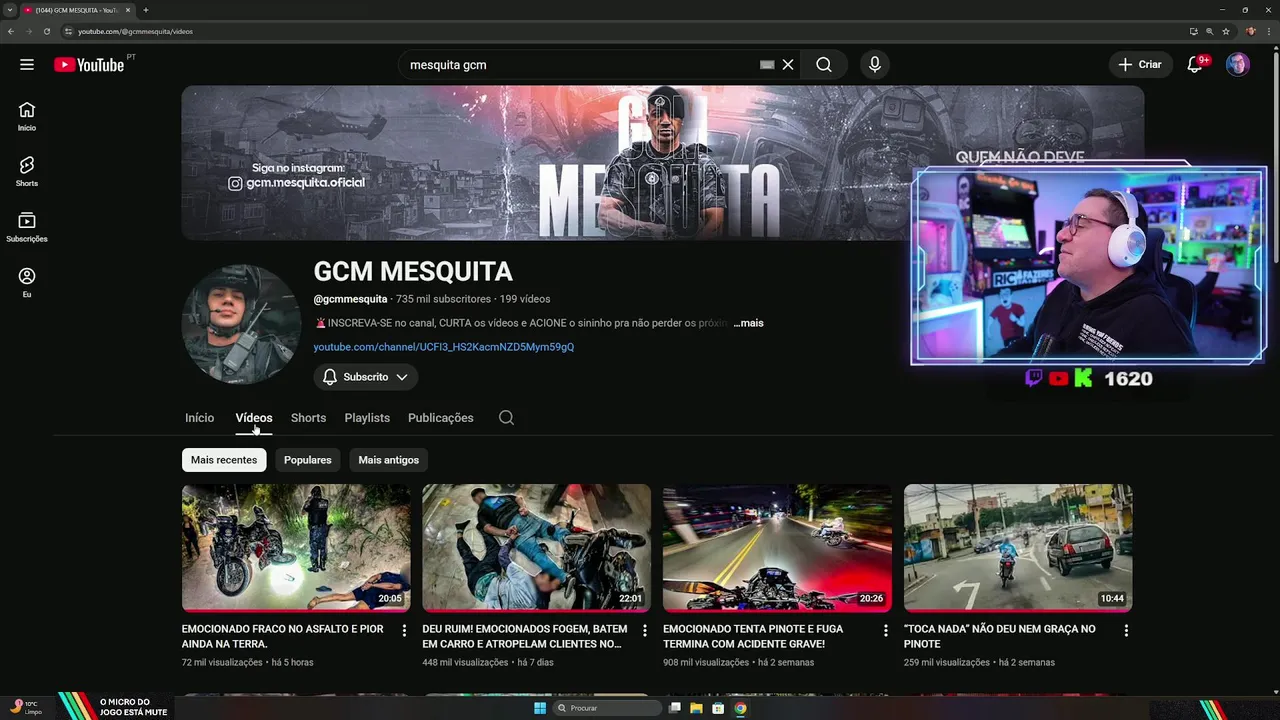Image resolution: width=1280 pixels, height=720 pixels.
Task: Open Task View on the taskbar
Action: (x=675, y=708)
